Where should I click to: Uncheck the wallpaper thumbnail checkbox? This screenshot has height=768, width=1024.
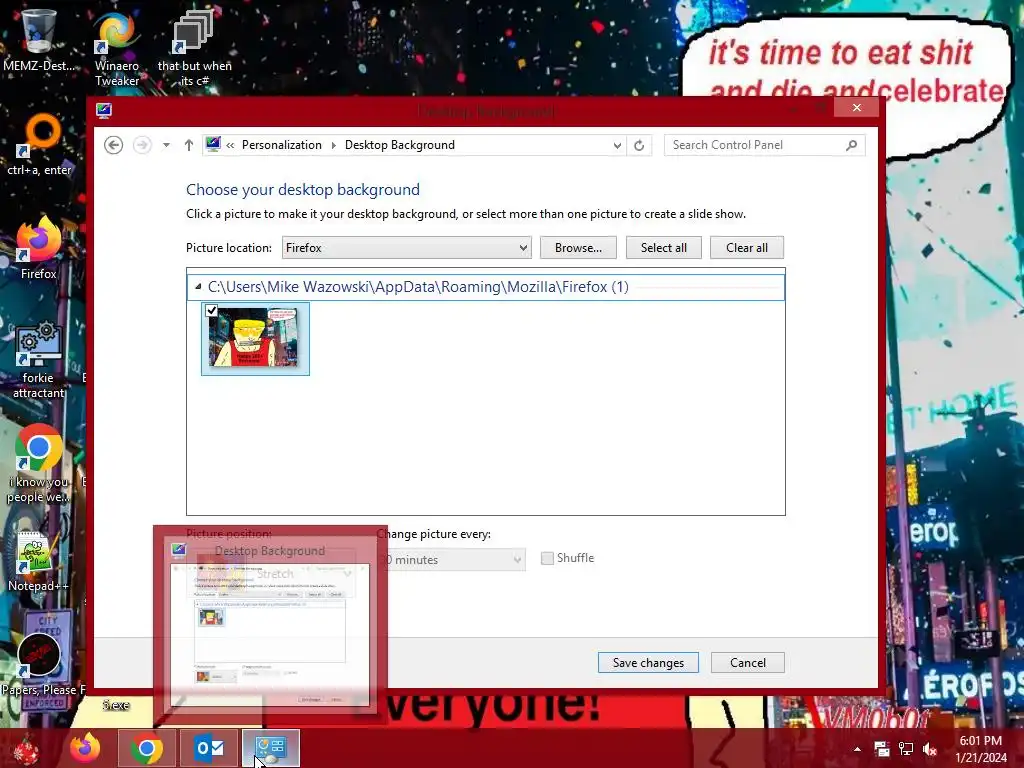pyautogui.click(x=212, y=310)
